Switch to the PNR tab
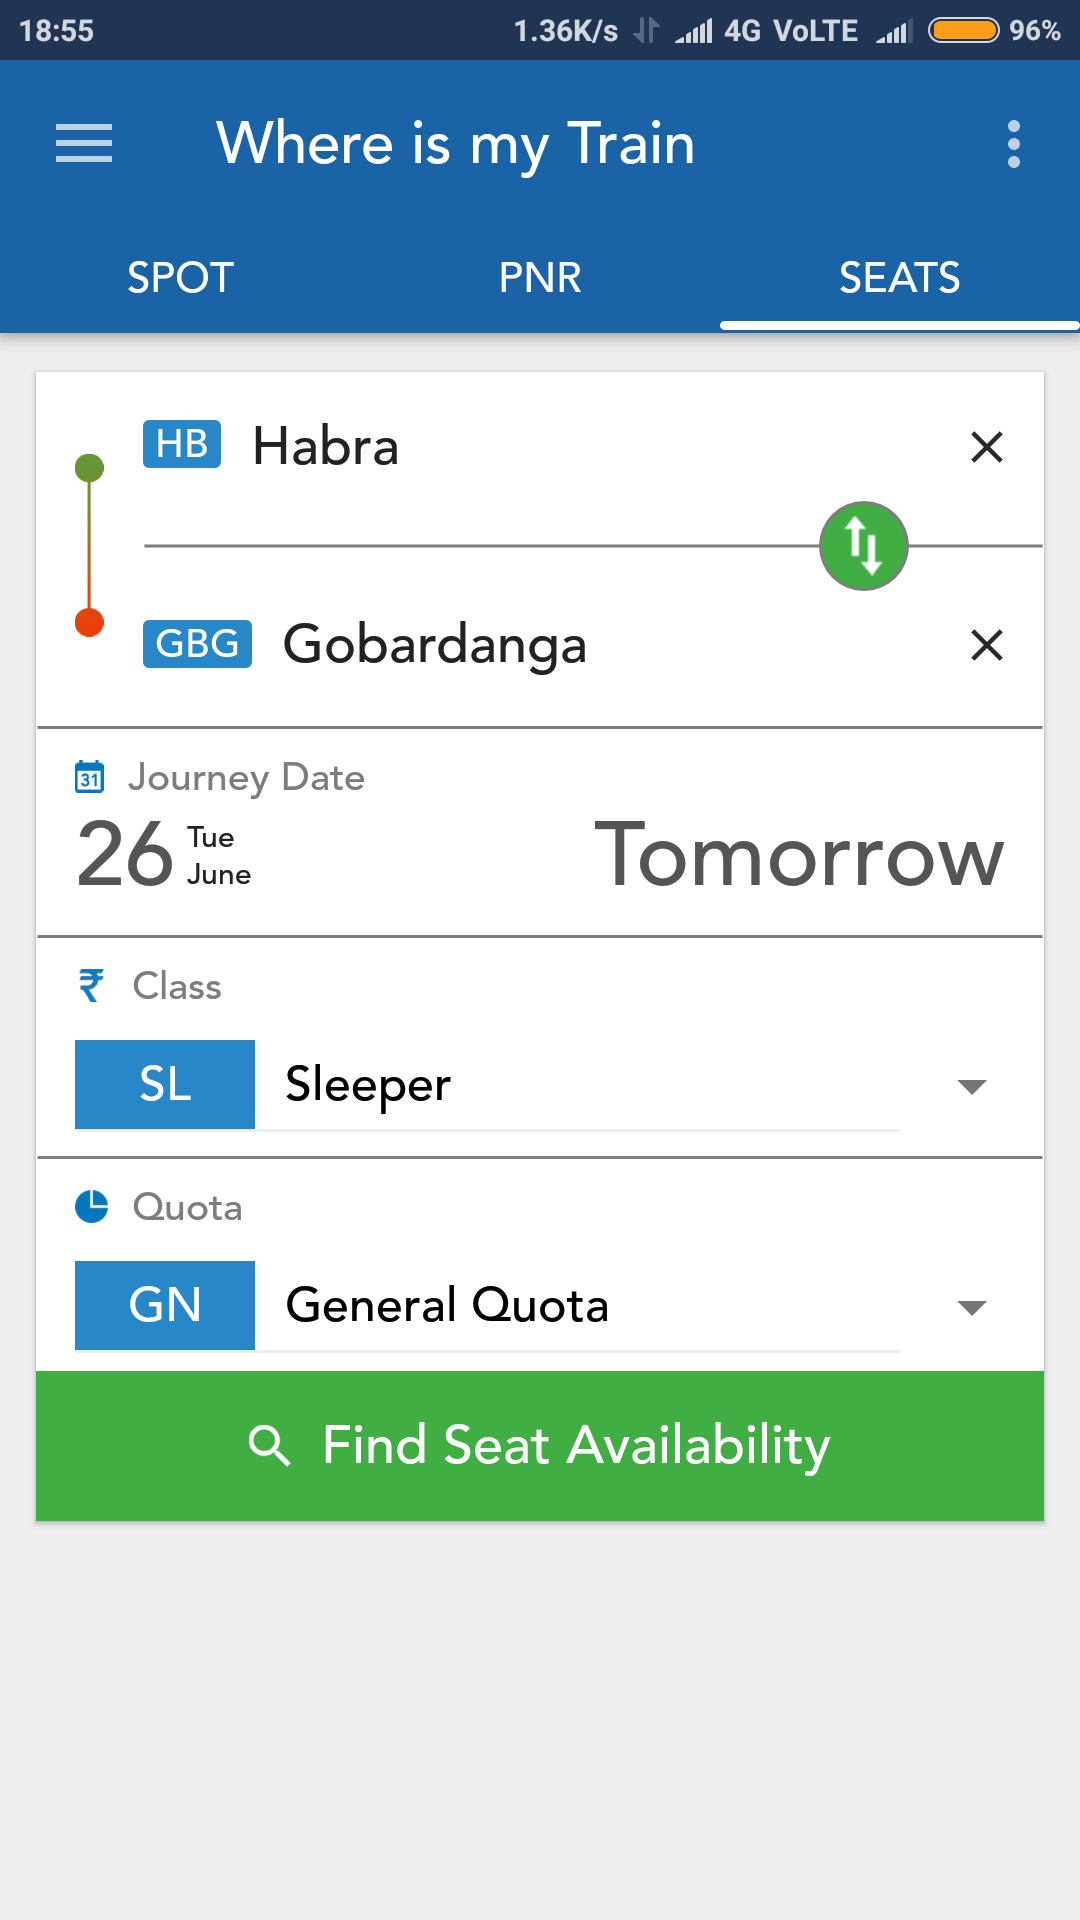 coord(540,277)
